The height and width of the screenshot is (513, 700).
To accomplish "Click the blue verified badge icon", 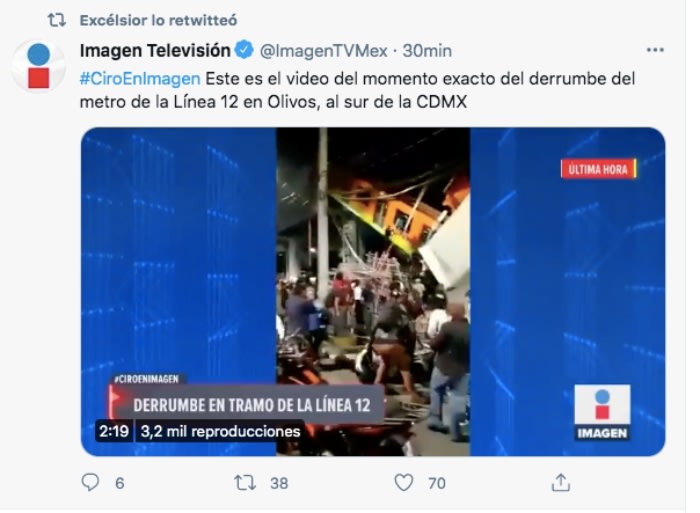I will point(244,50).
